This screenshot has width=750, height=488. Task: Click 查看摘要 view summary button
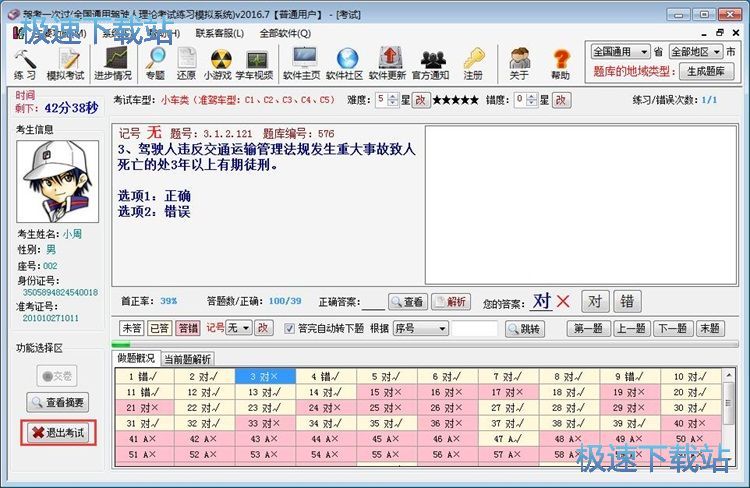(57, 402)
